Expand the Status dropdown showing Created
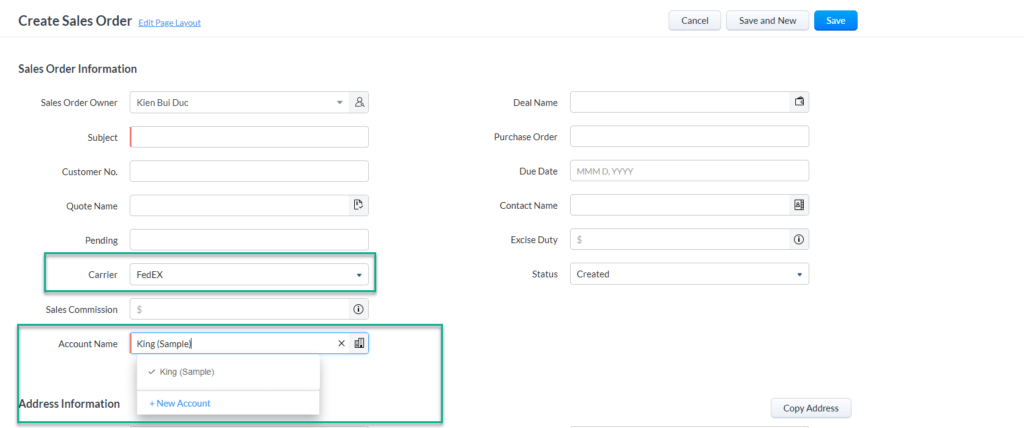 [689, 274]
